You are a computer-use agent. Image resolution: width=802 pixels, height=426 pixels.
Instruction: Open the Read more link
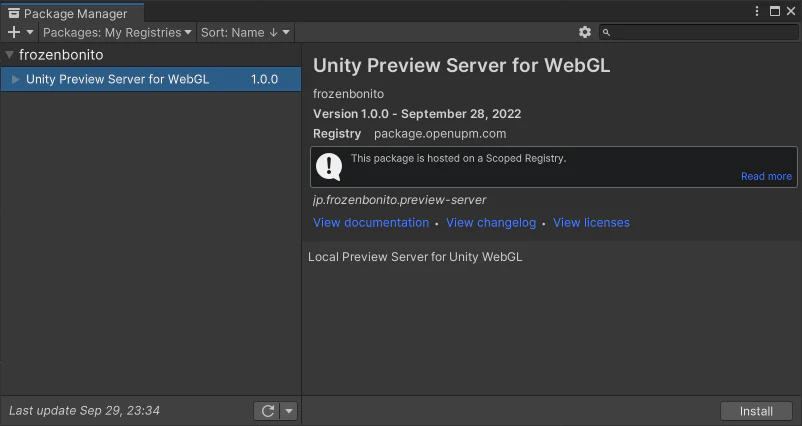(766, 176)
